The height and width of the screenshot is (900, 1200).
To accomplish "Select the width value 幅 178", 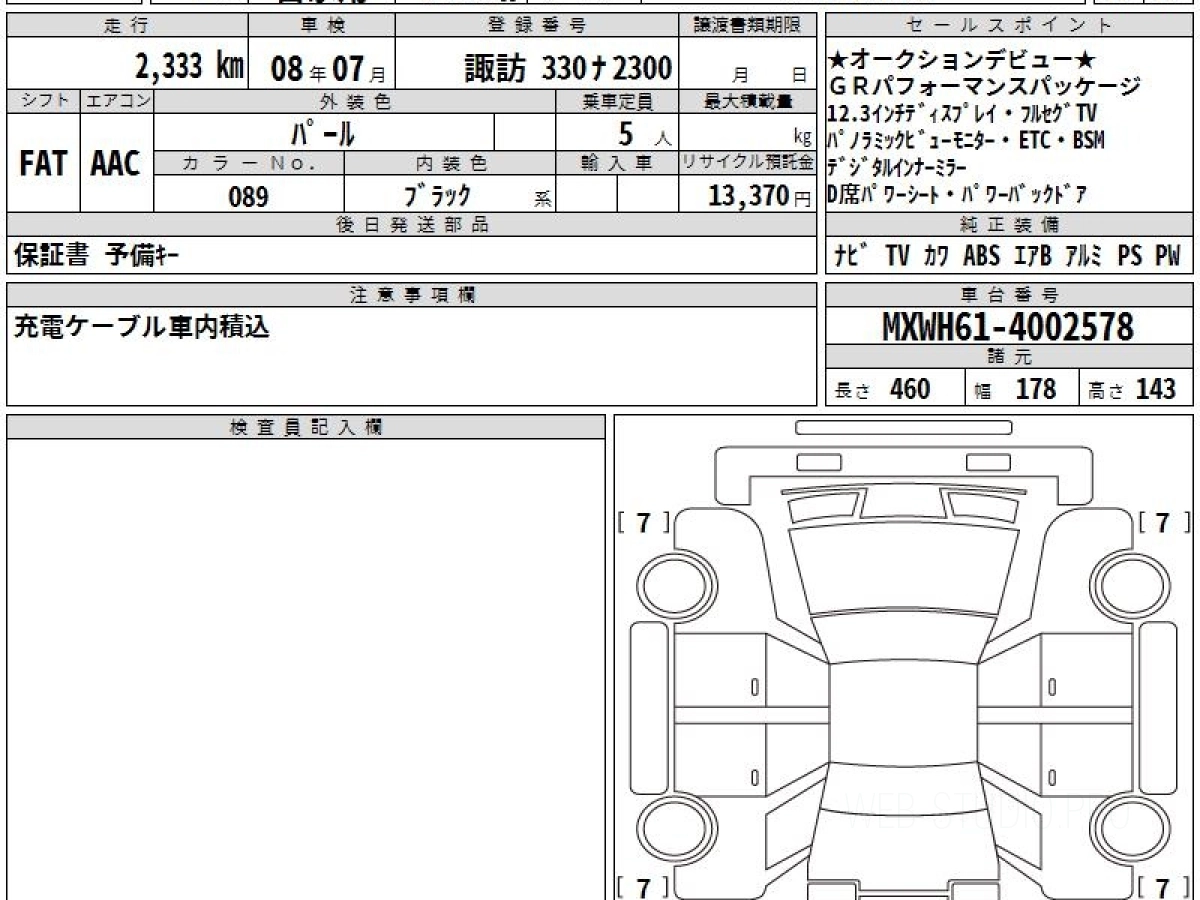I will point(1015,389).
